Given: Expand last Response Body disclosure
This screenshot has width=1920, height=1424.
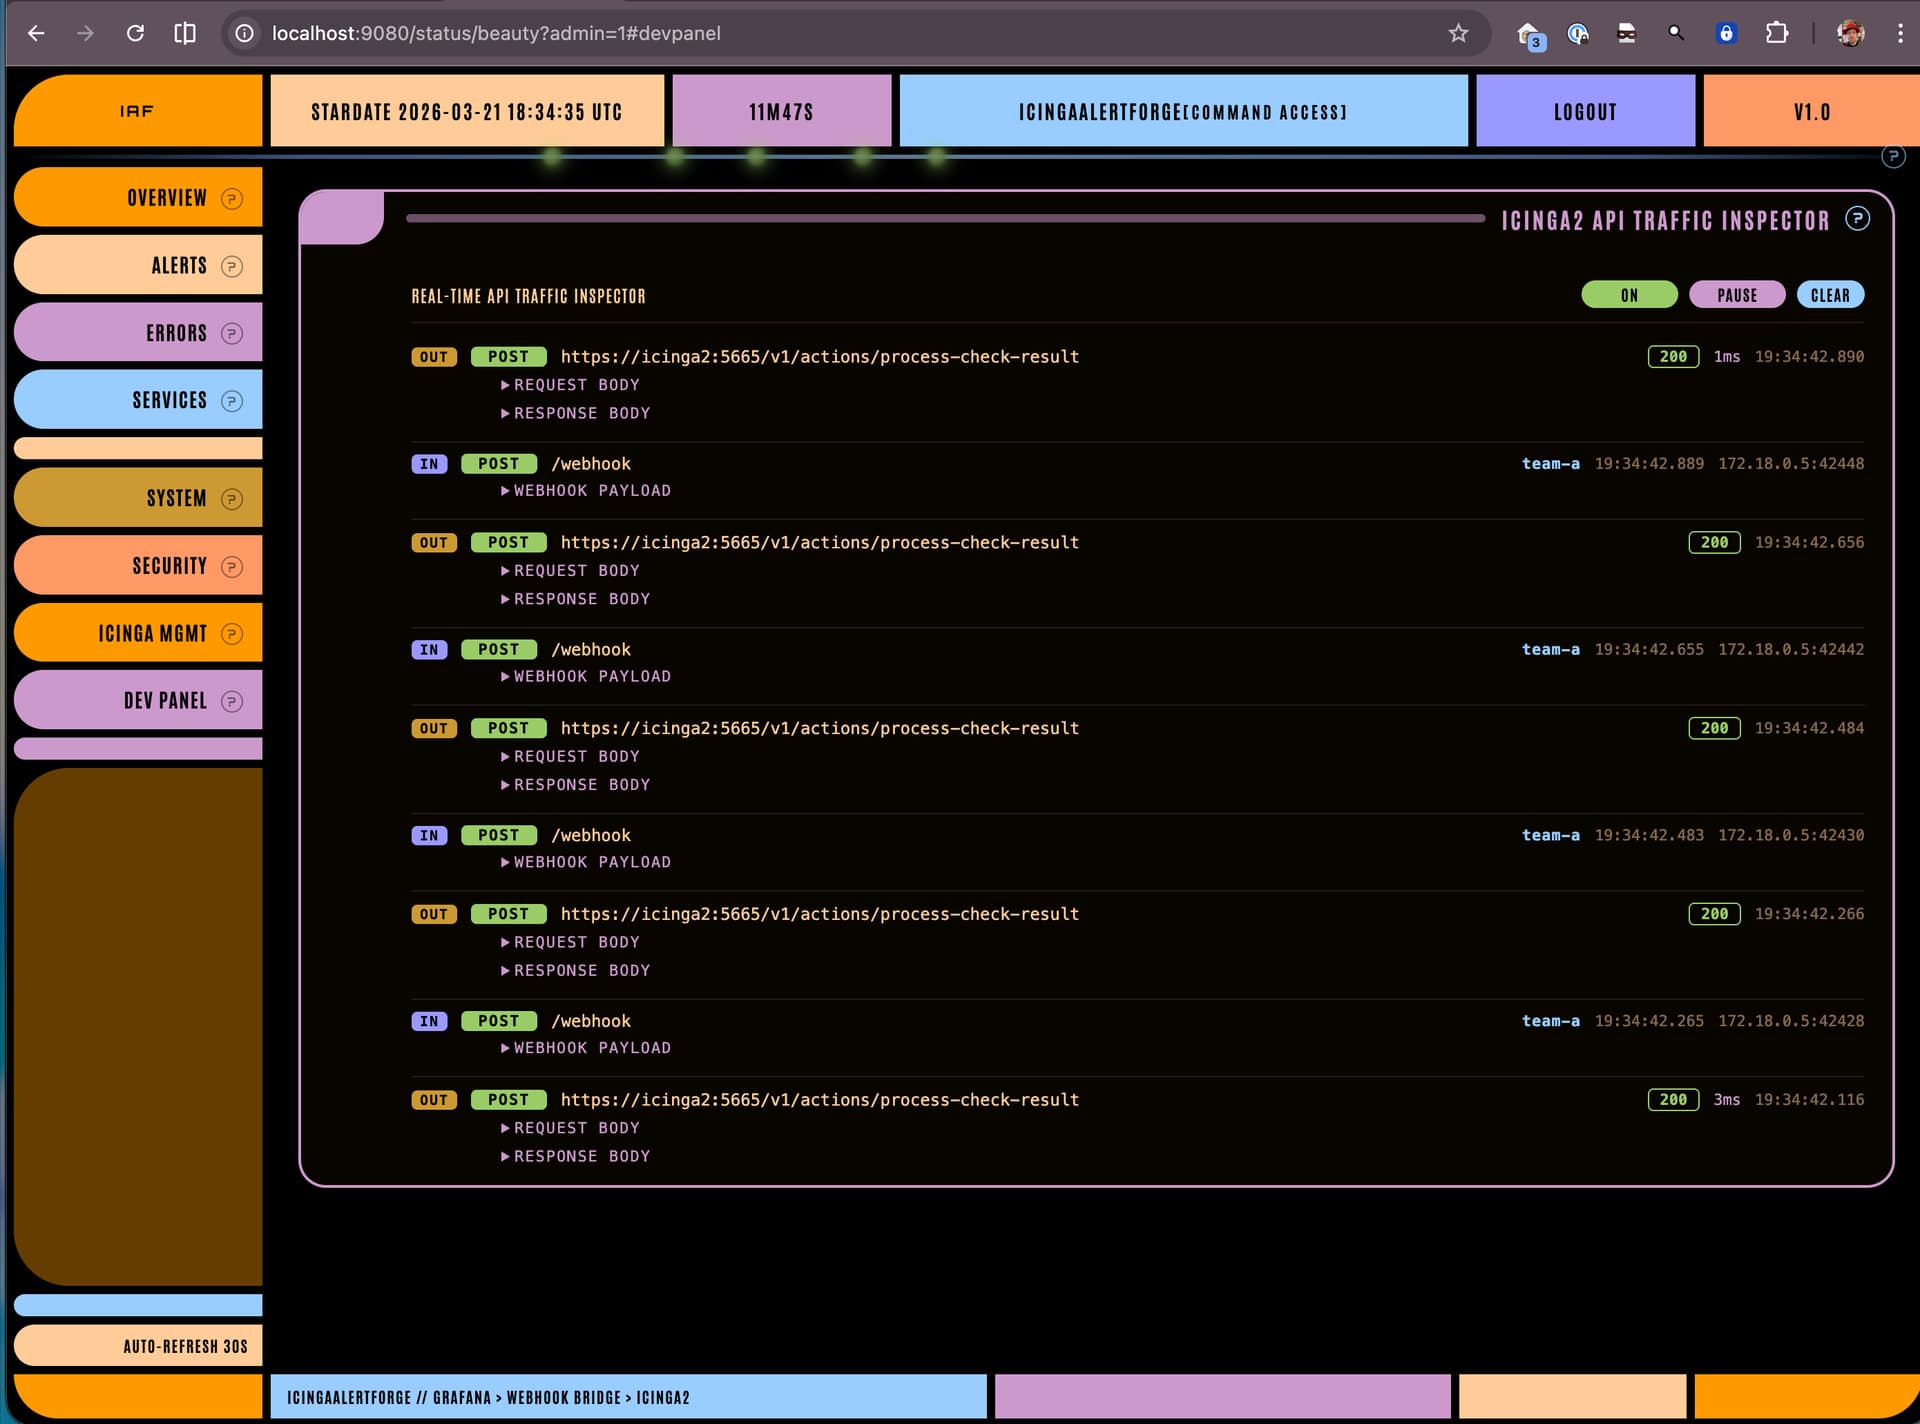Looking at the screenshot, I should pyautogui.click(x=580, y=1156).
